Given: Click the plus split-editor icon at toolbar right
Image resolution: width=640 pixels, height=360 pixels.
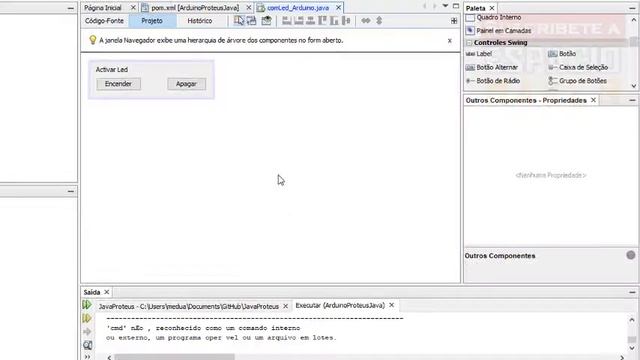Looking at the screenshot, I should click(454, 21).
